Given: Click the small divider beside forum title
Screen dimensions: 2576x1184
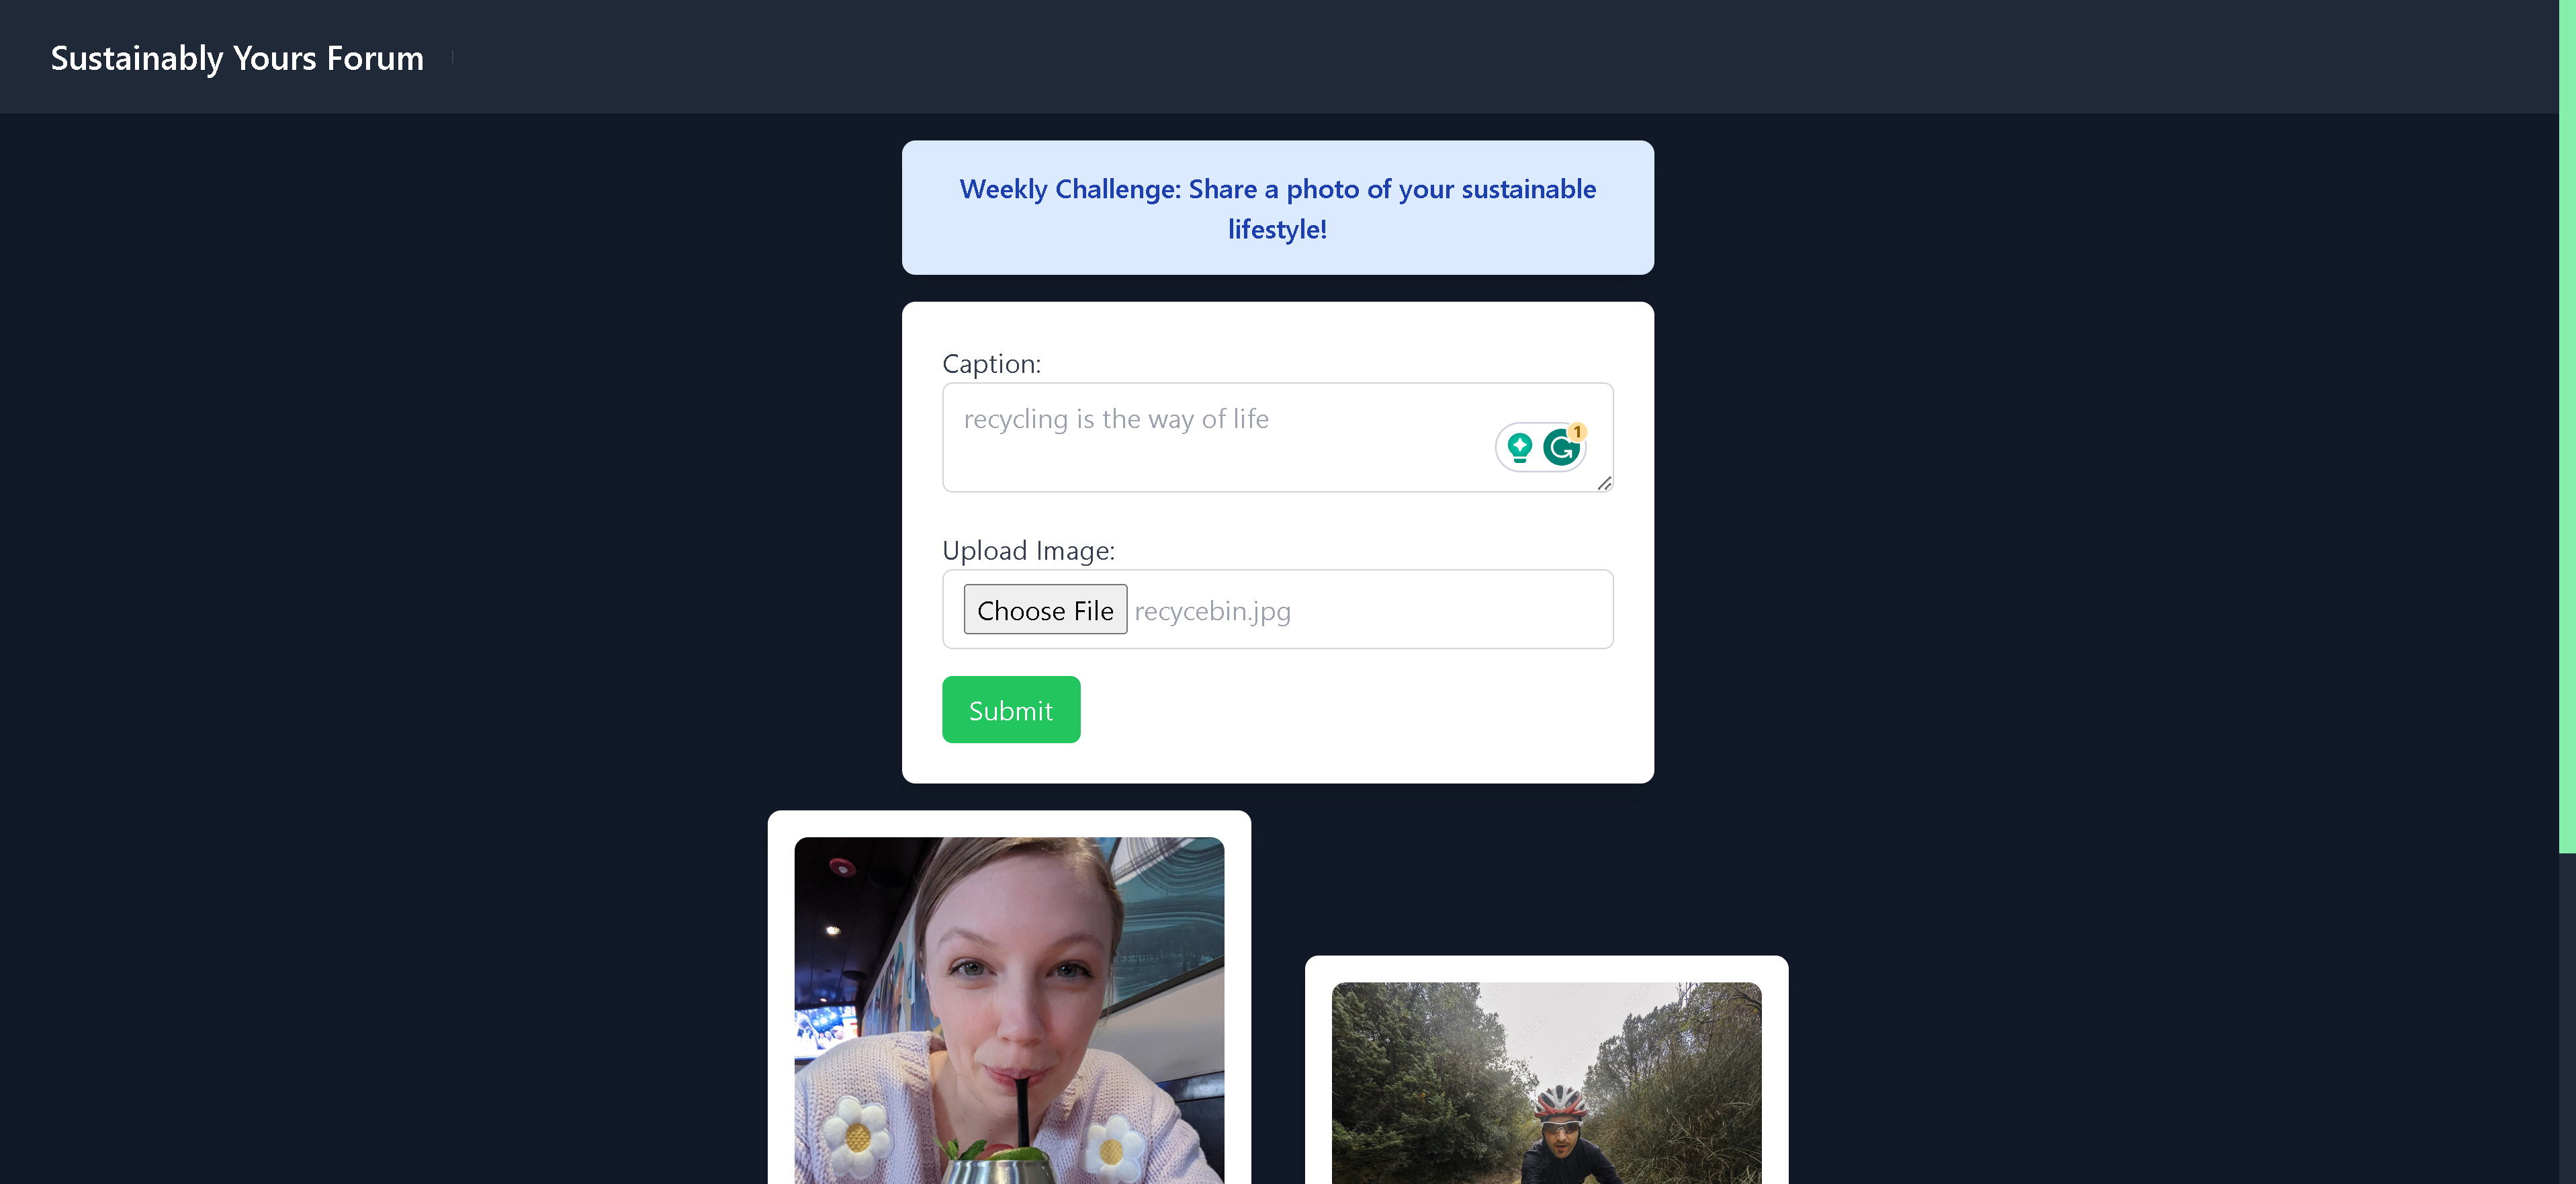Looking at the screenshot, I should click(452, 57).
